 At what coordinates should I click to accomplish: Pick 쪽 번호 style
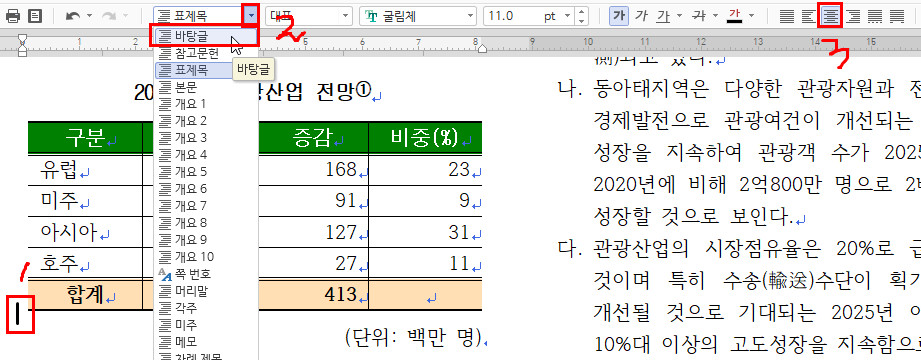205,274
